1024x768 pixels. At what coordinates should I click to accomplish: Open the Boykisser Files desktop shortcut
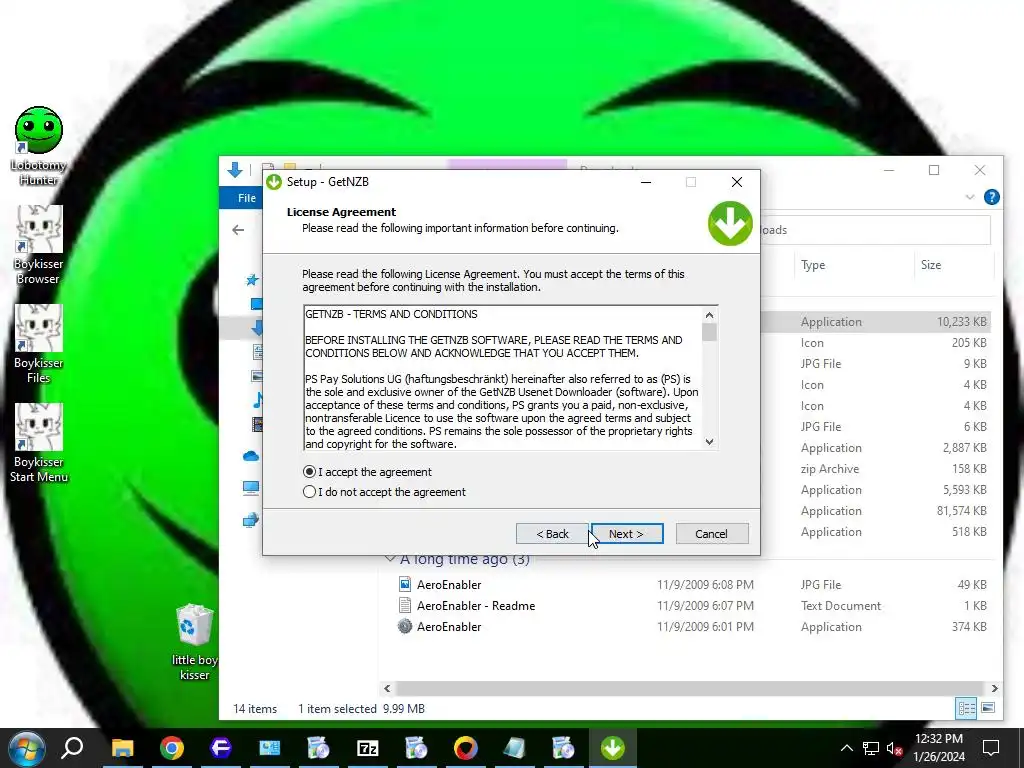pos(39,344)
